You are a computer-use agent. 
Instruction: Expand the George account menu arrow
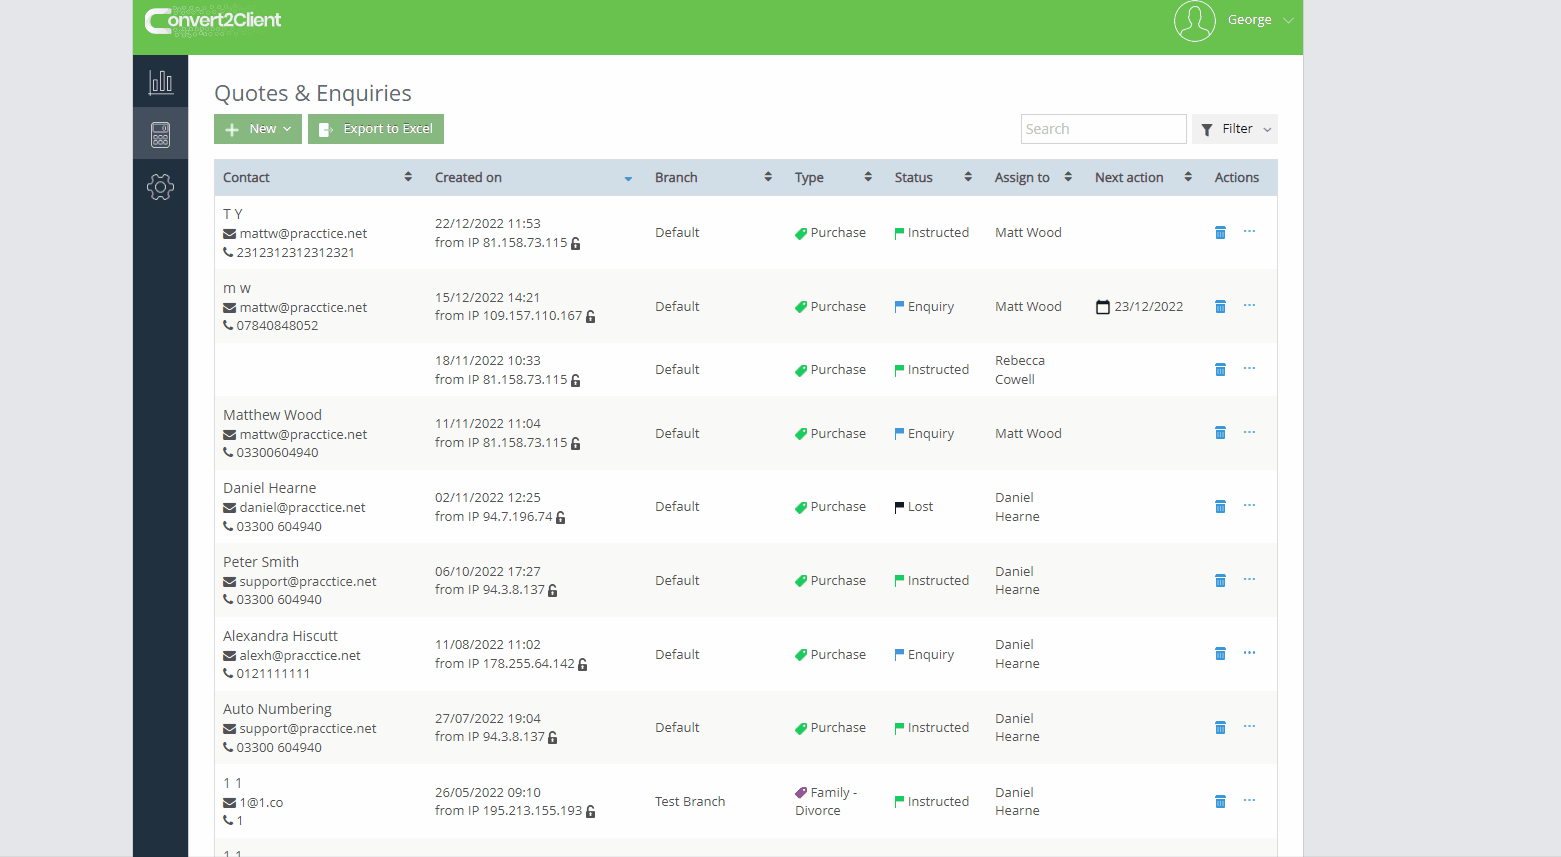click(x=1288, y=20)
